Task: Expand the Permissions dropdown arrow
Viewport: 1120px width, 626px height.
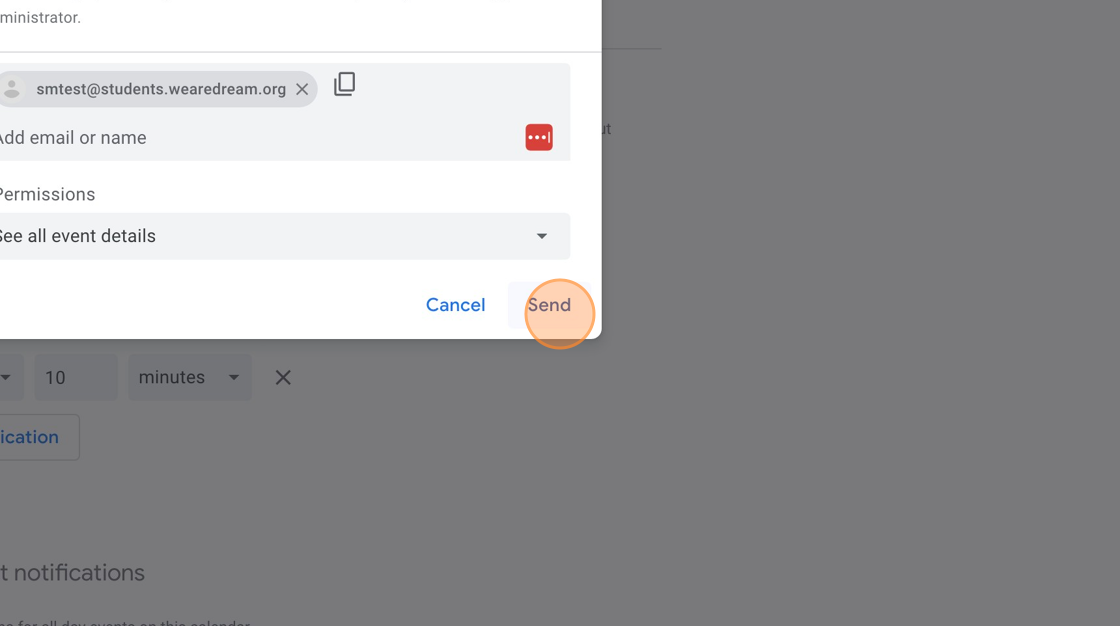Action: click(x=541, y=236)
